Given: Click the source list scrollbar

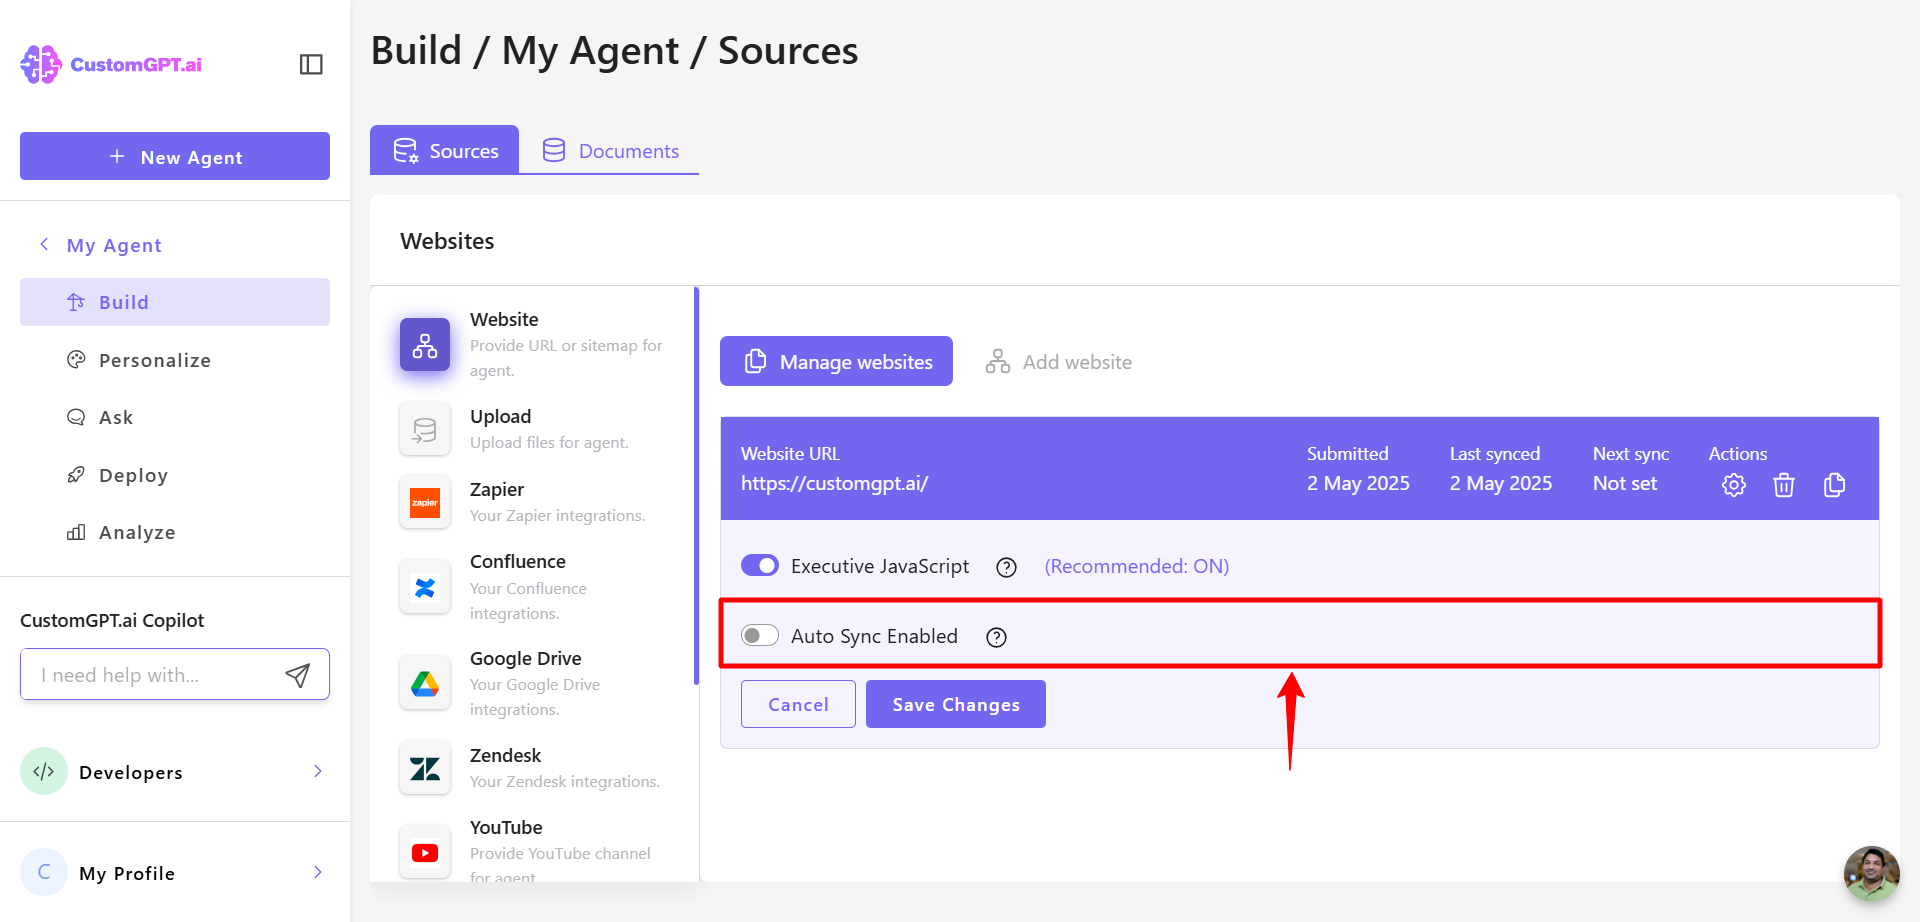Looking at the screenshot, I should point(696,486).
